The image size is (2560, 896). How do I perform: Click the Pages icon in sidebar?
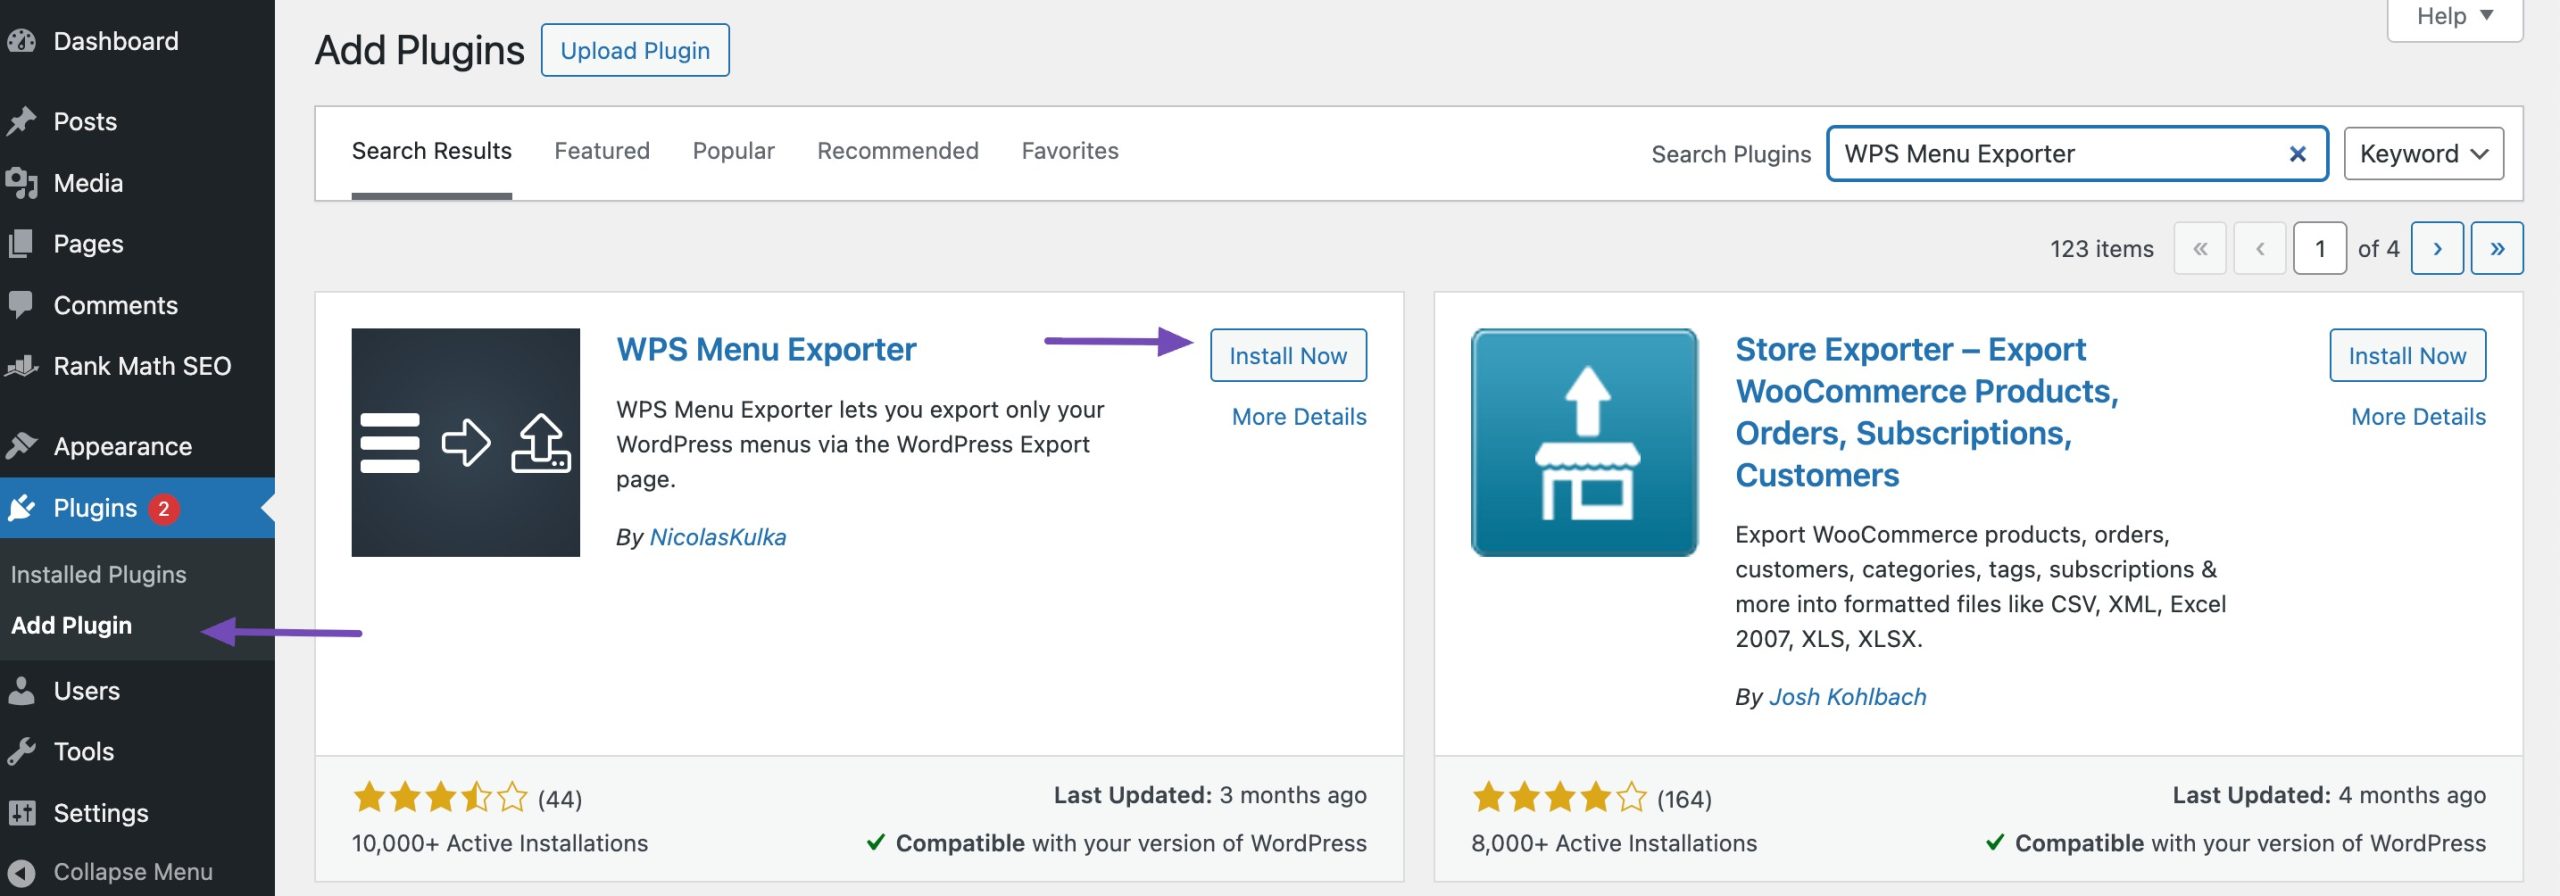[21, 244]
